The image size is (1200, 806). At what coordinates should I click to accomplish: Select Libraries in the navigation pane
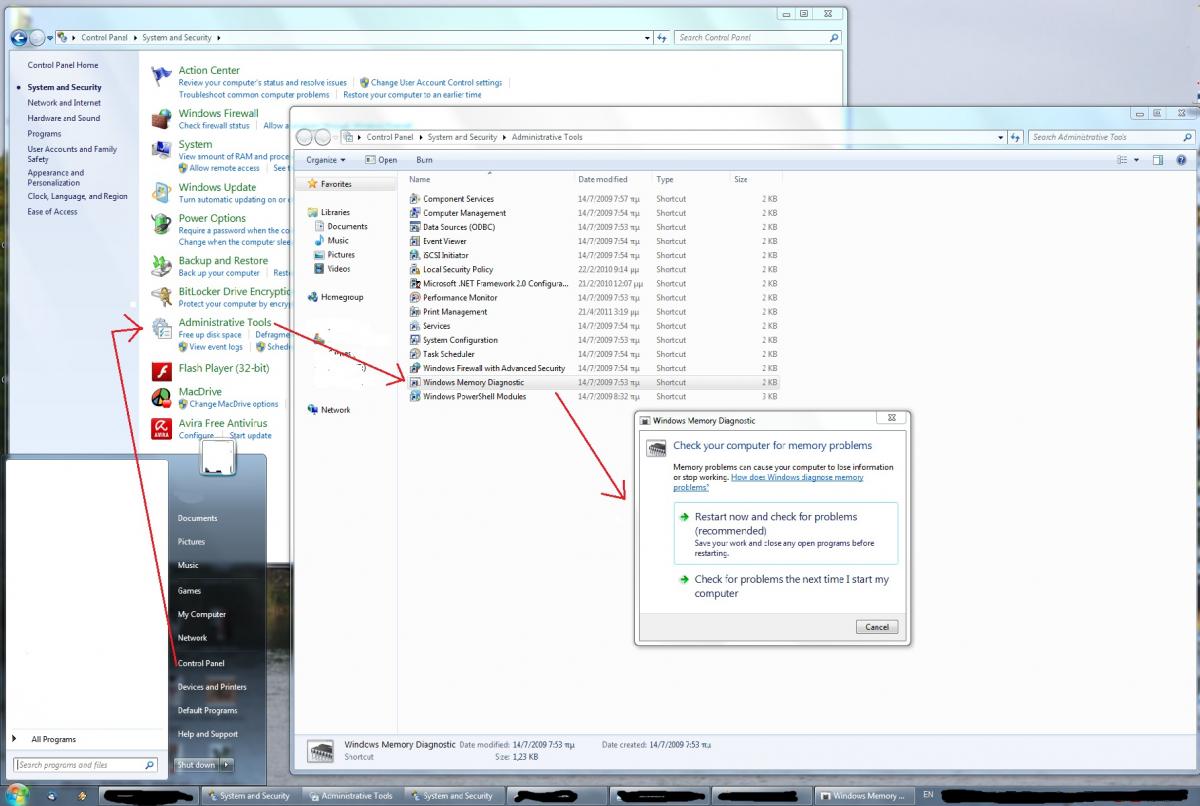[335, 212]
